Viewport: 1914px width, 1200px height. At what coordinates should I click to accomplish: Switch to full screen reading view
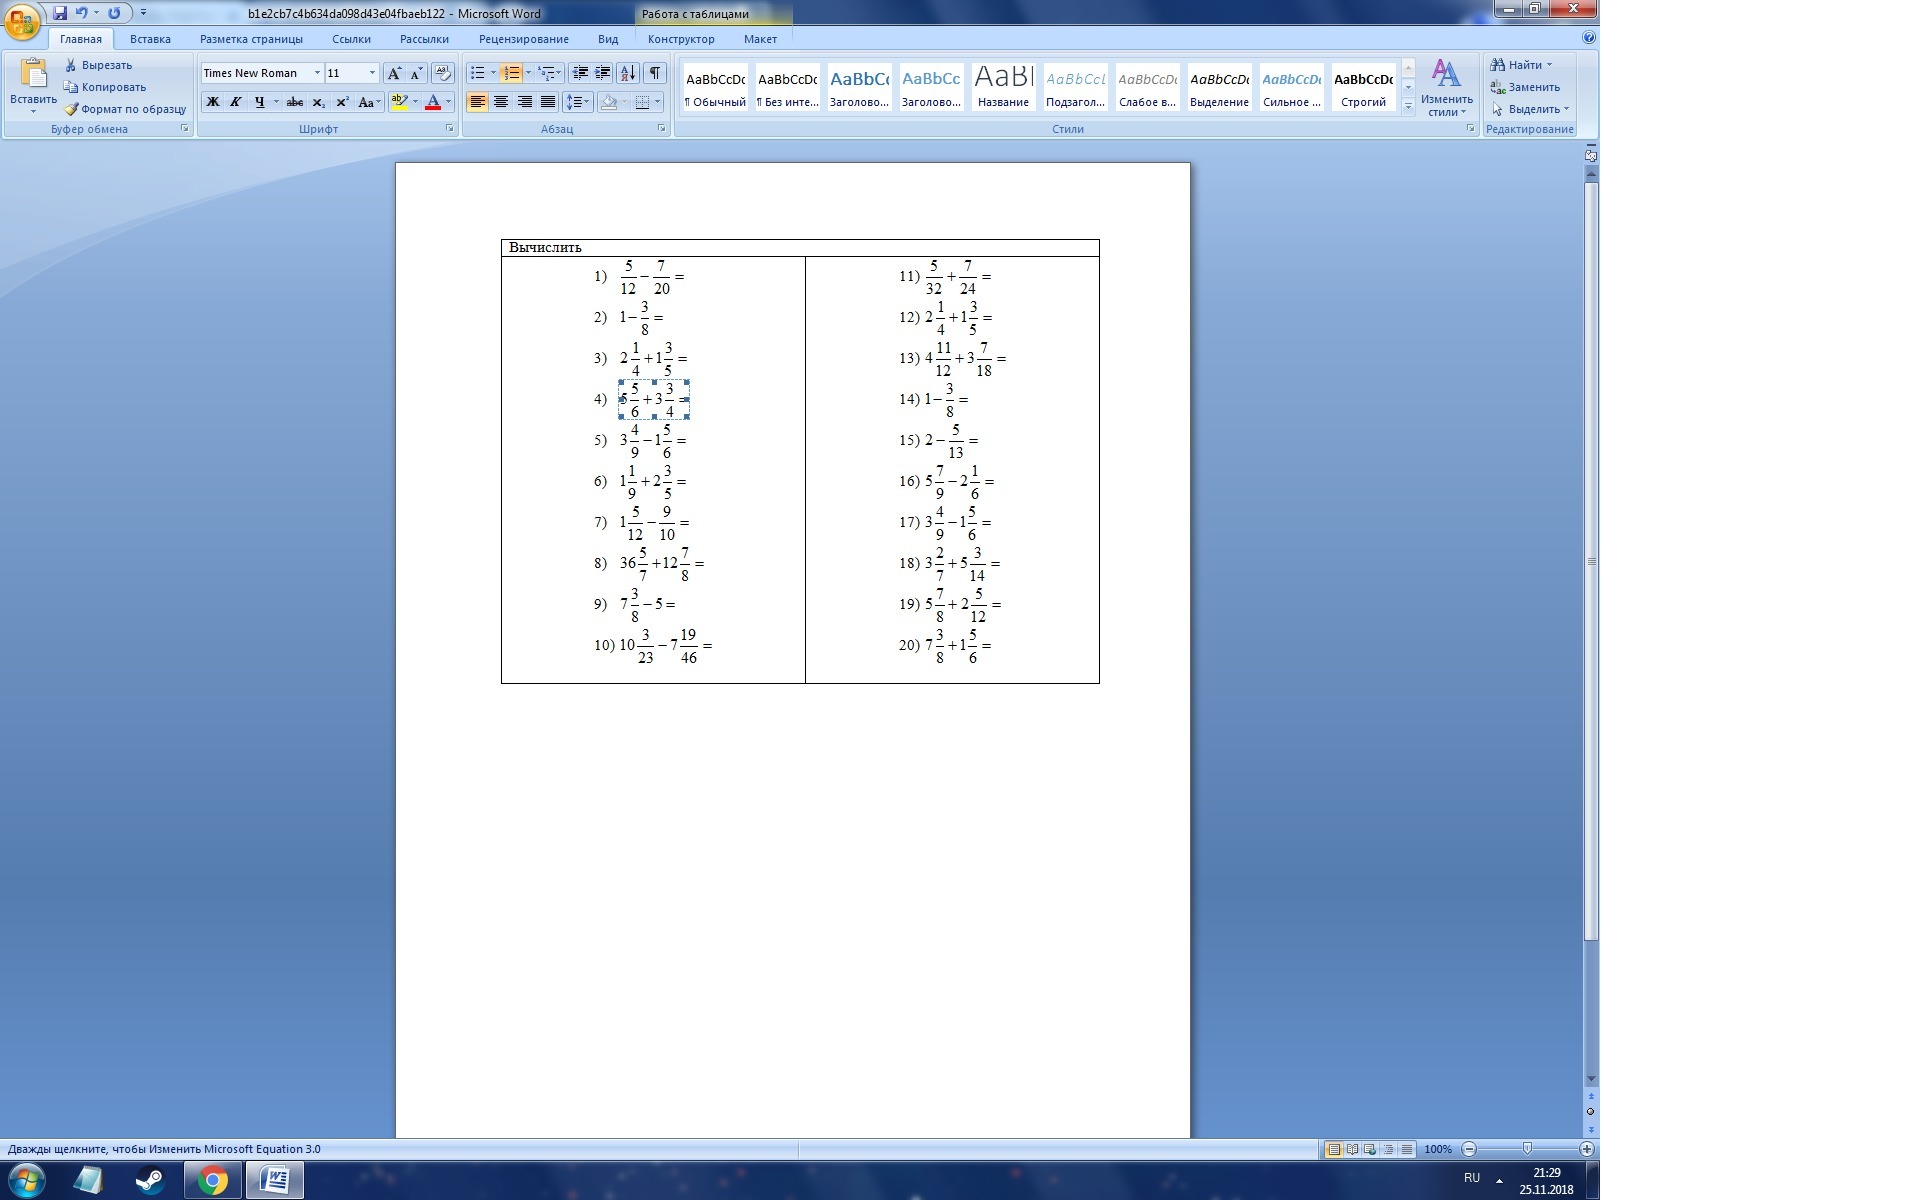pyautogui.click(x=1352, y=1149)
